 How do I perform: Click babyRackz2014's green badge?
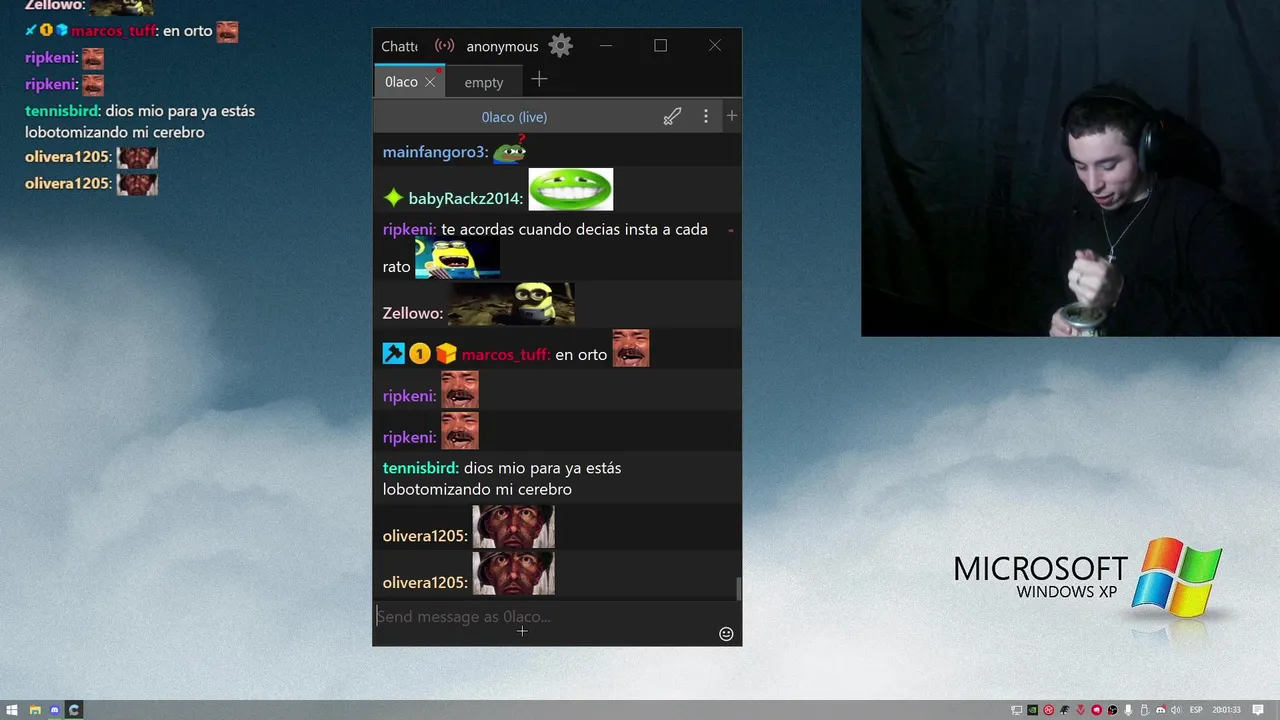pyautogui.click(x=393, y=198)
